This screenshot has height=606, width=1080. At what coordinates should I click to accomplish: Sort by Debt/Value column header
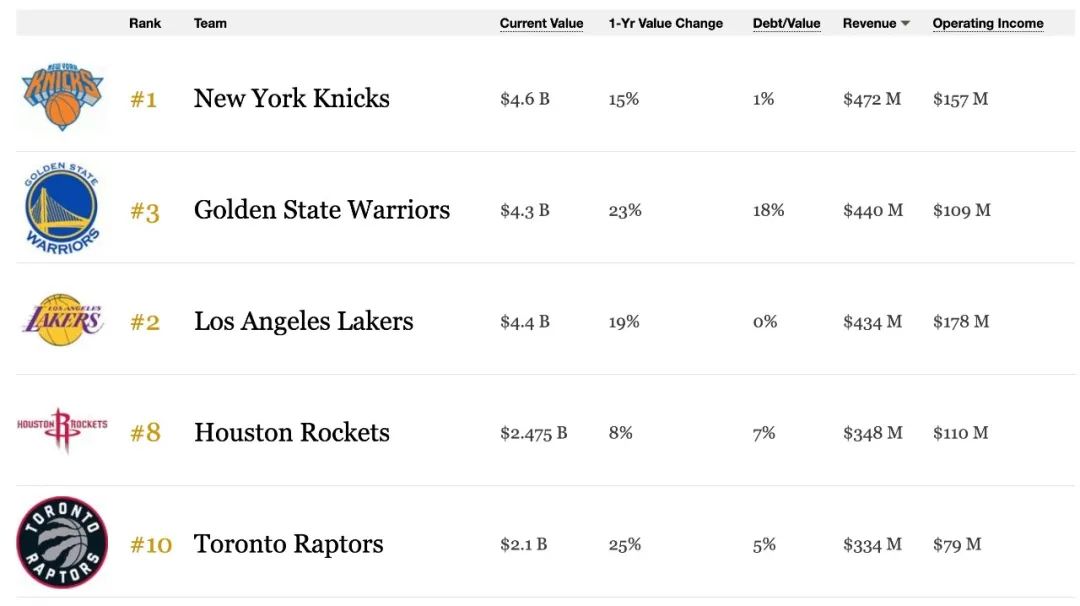click(x=786, y=24)
